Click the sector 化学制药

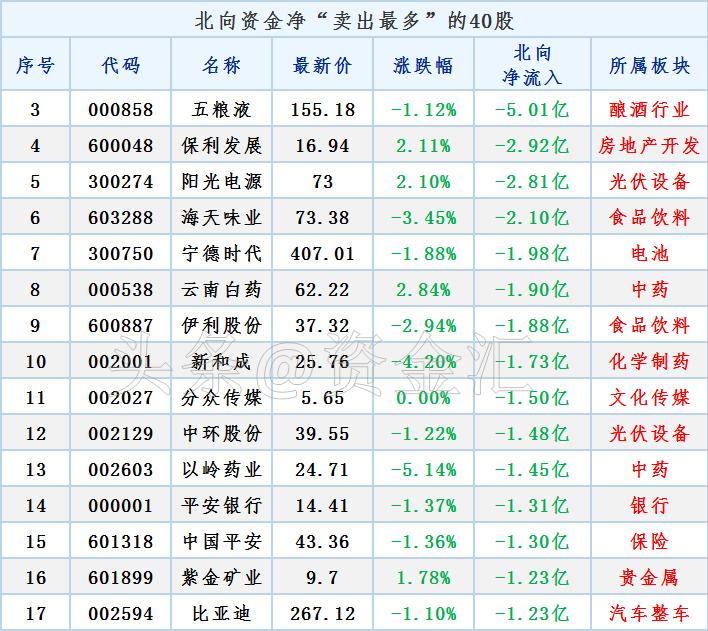pos(649,361)
